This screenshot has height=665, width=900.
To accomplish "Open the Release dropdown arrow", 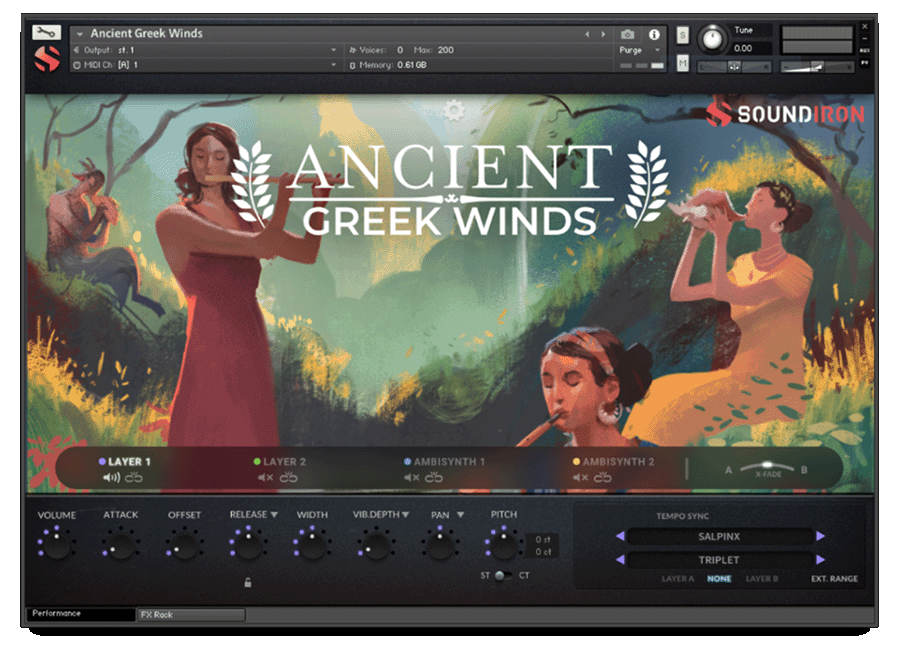I will pyautogui.click(x=274, y=515).
